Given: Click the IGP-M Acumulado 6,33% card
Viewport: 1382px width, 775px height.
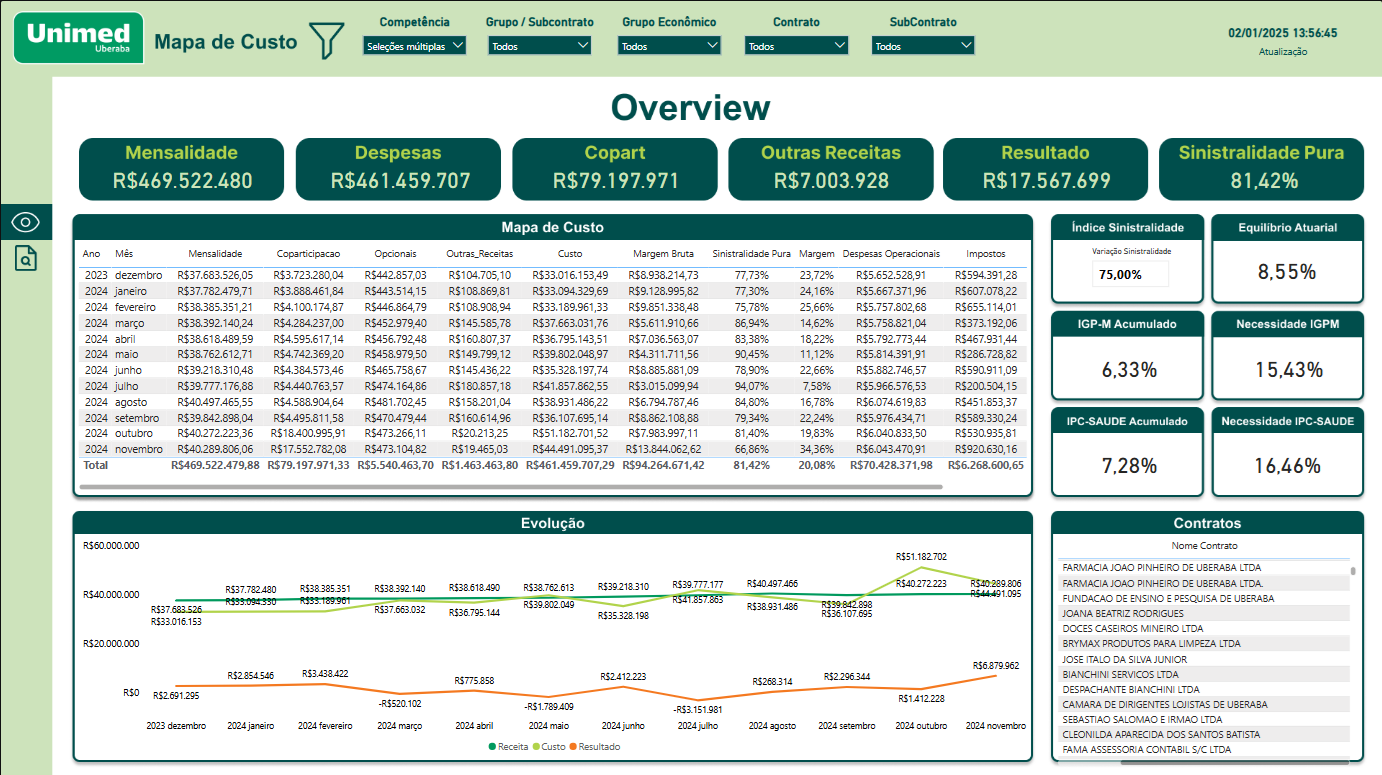Looking at the screenshot, I should click(x=1127, y=355).
